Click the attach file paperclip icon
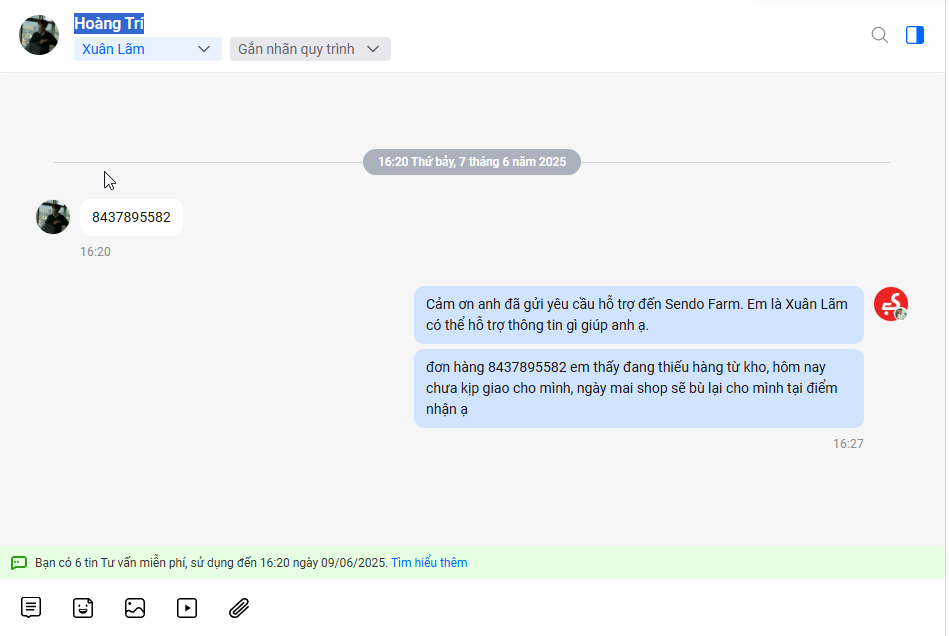This screenshot has height=636, width=949. pyautogui.click(x=239, y=608)
